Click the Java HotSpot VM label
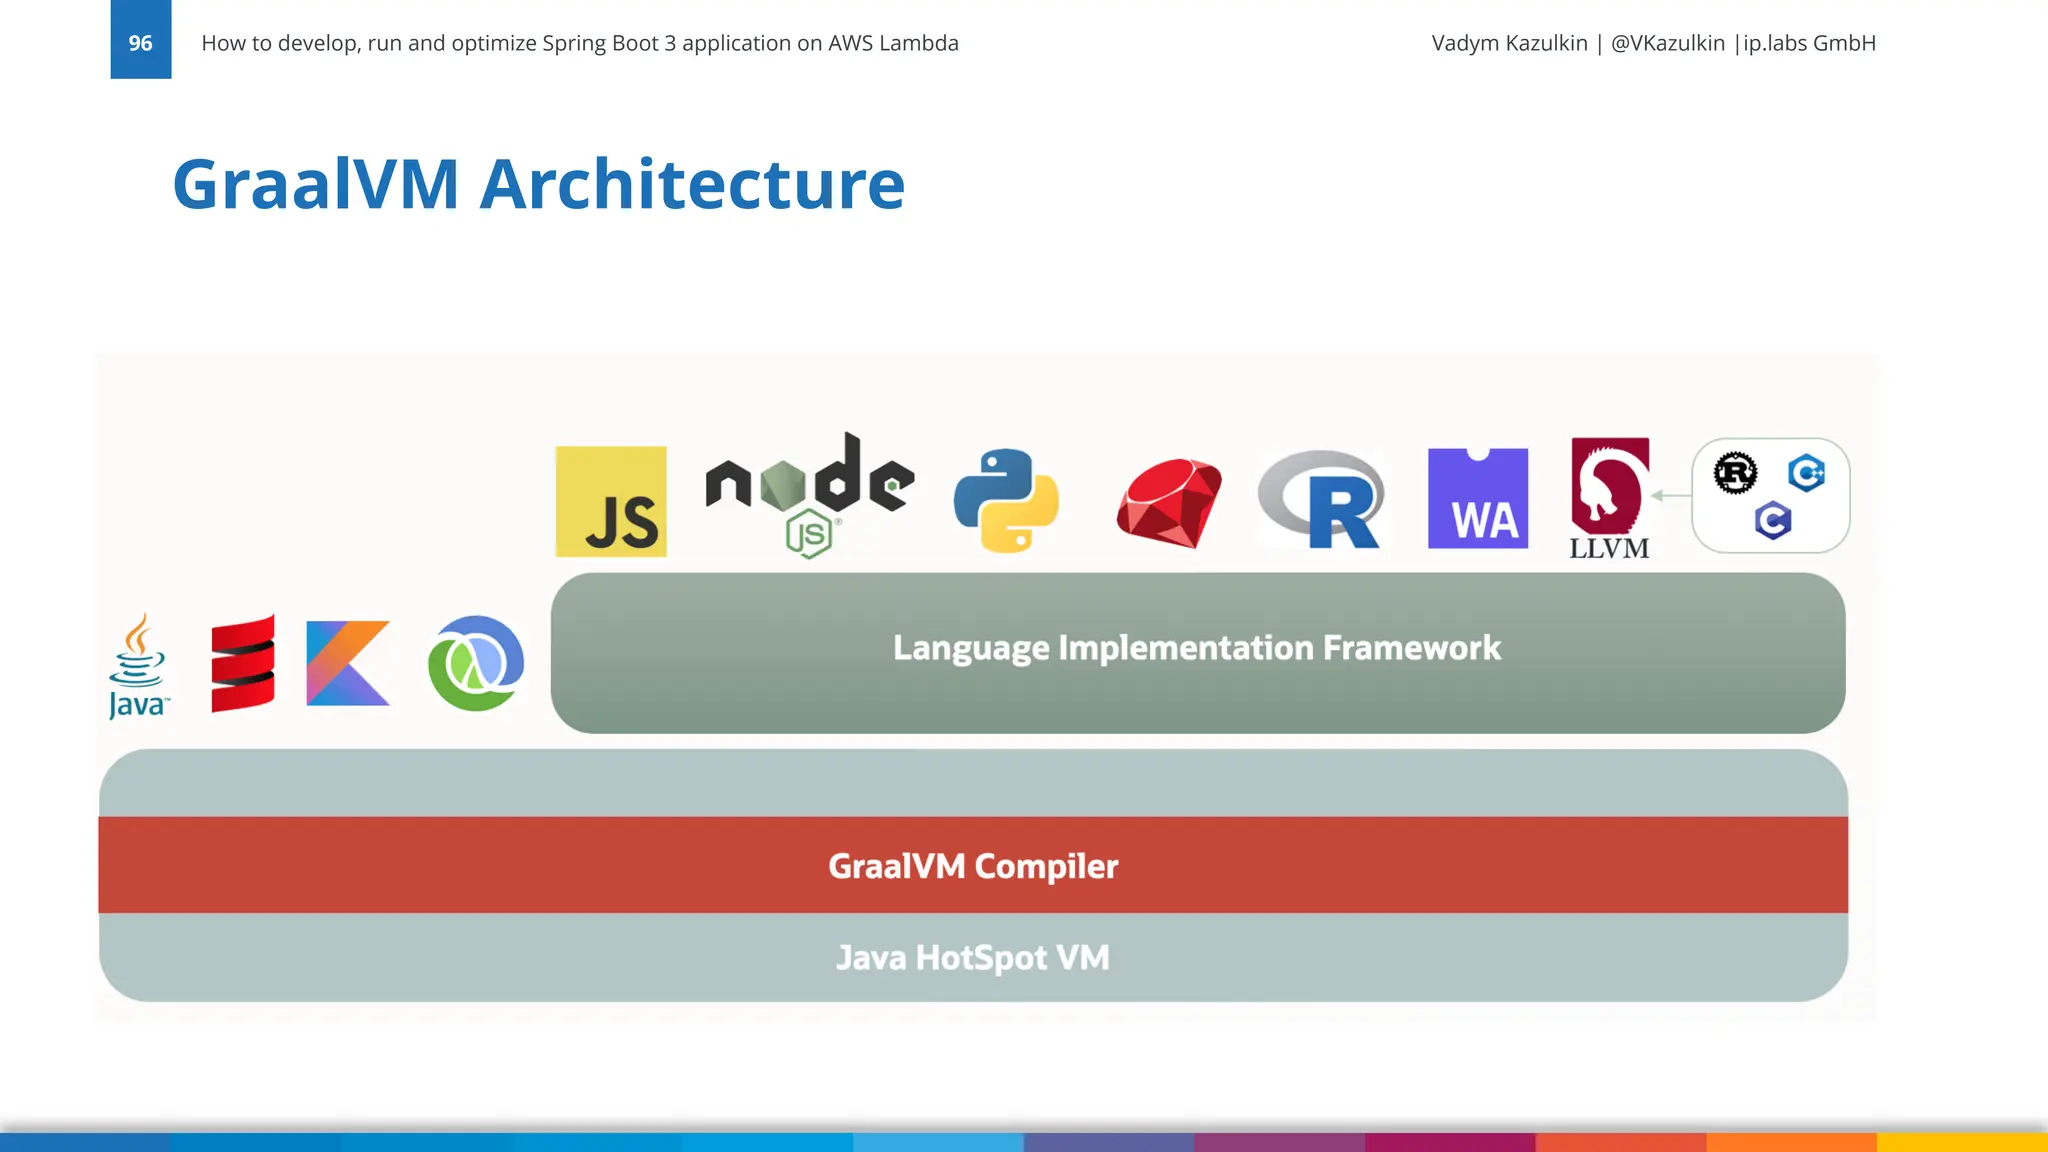Viewport: 2048px width, 1152px height. click(x=972, y=957)
